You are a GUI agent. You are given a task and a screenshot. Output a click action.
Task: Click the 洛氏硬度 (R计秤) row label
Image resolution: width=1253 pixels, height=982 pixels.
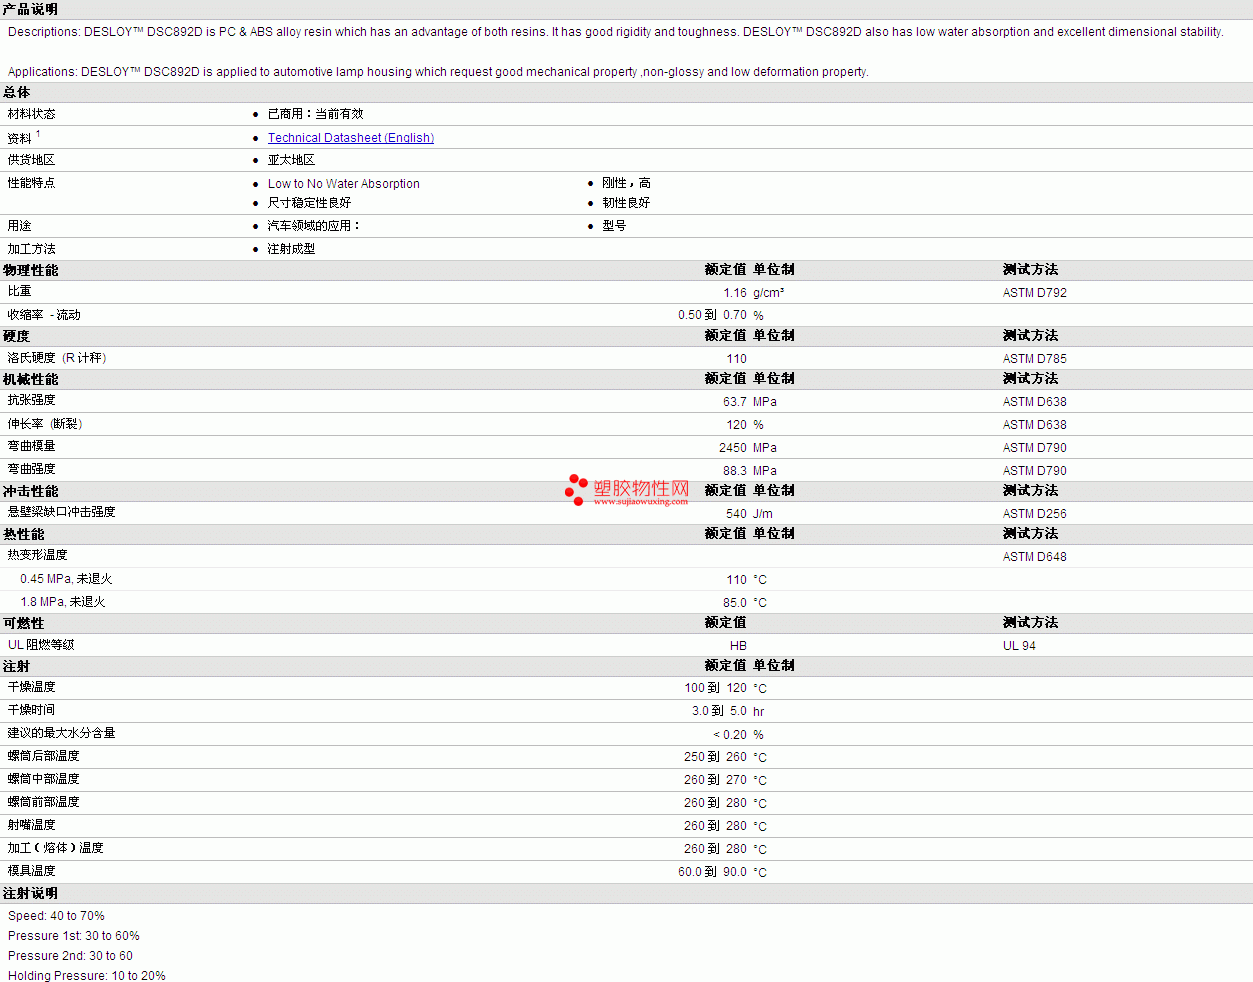click(57, 358)
